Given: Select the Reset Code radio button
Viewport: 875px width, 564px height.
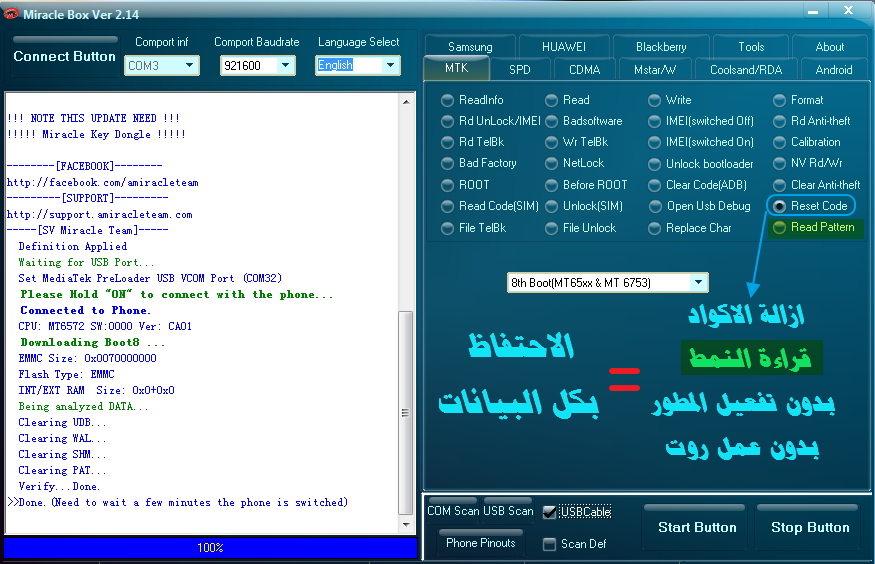Looking at the screenshot, I should point(779,206).
